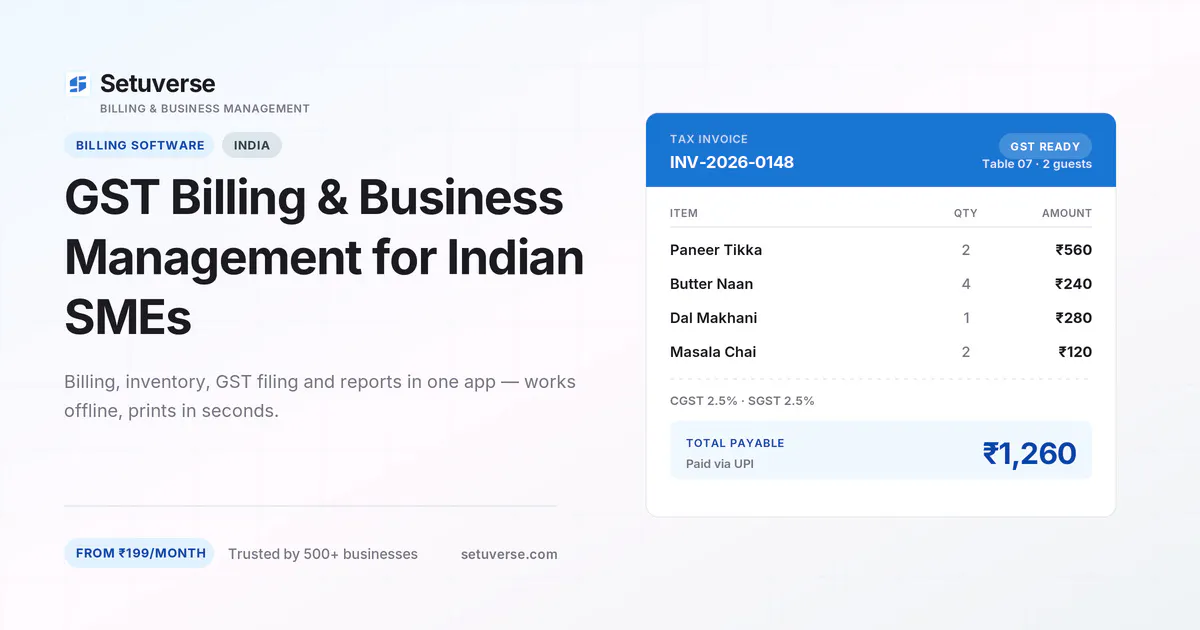
Task: Click the Setuverse brand name
Action: [157, 84]
